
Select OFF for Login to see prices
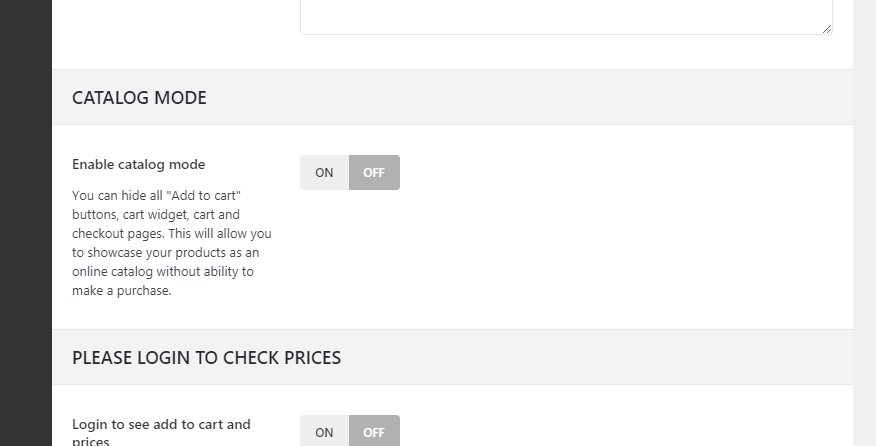(374, 432)
